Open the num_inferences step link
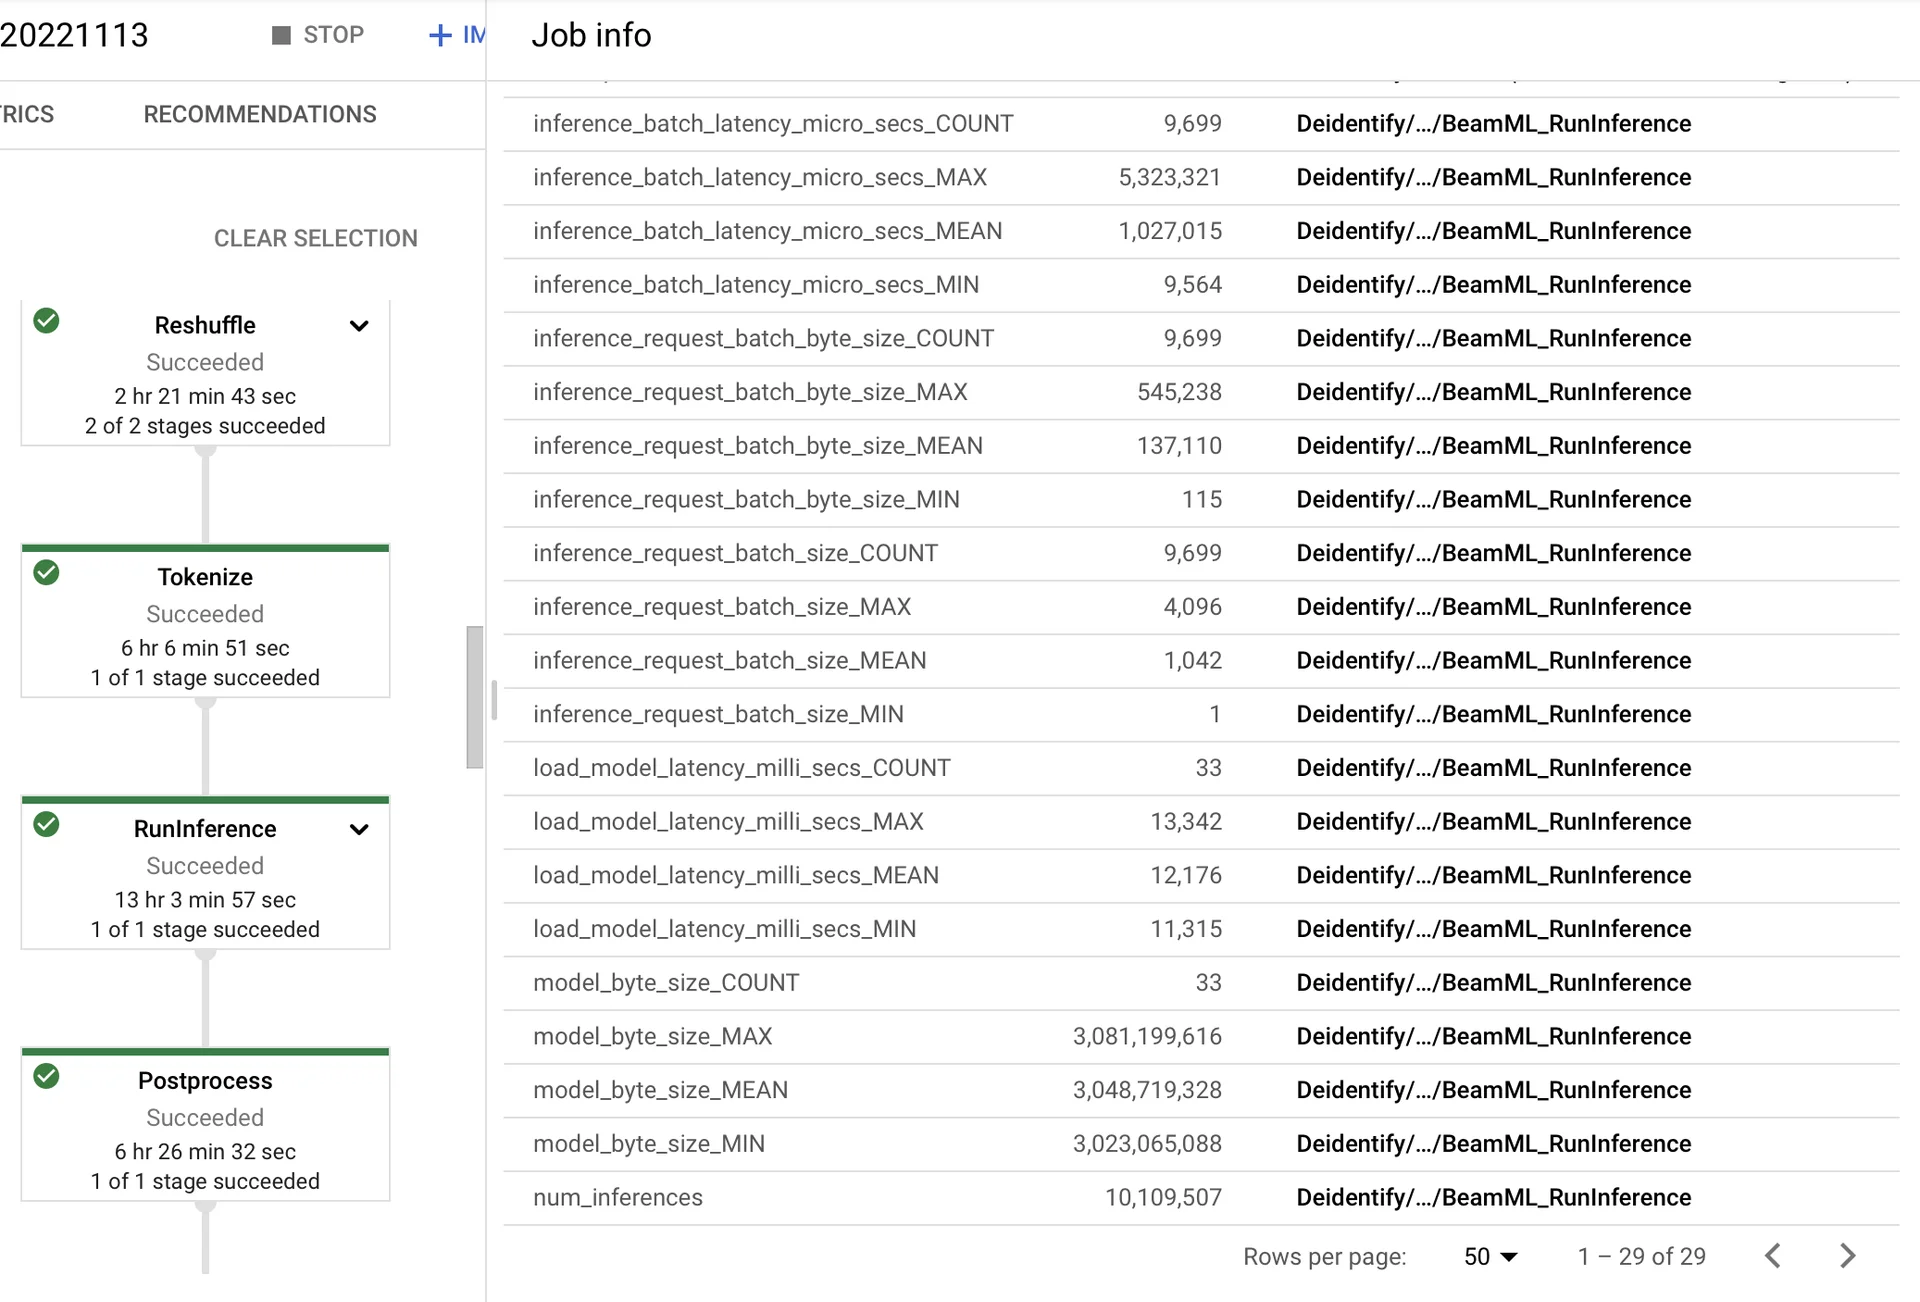 [x=1493, y=1197]
